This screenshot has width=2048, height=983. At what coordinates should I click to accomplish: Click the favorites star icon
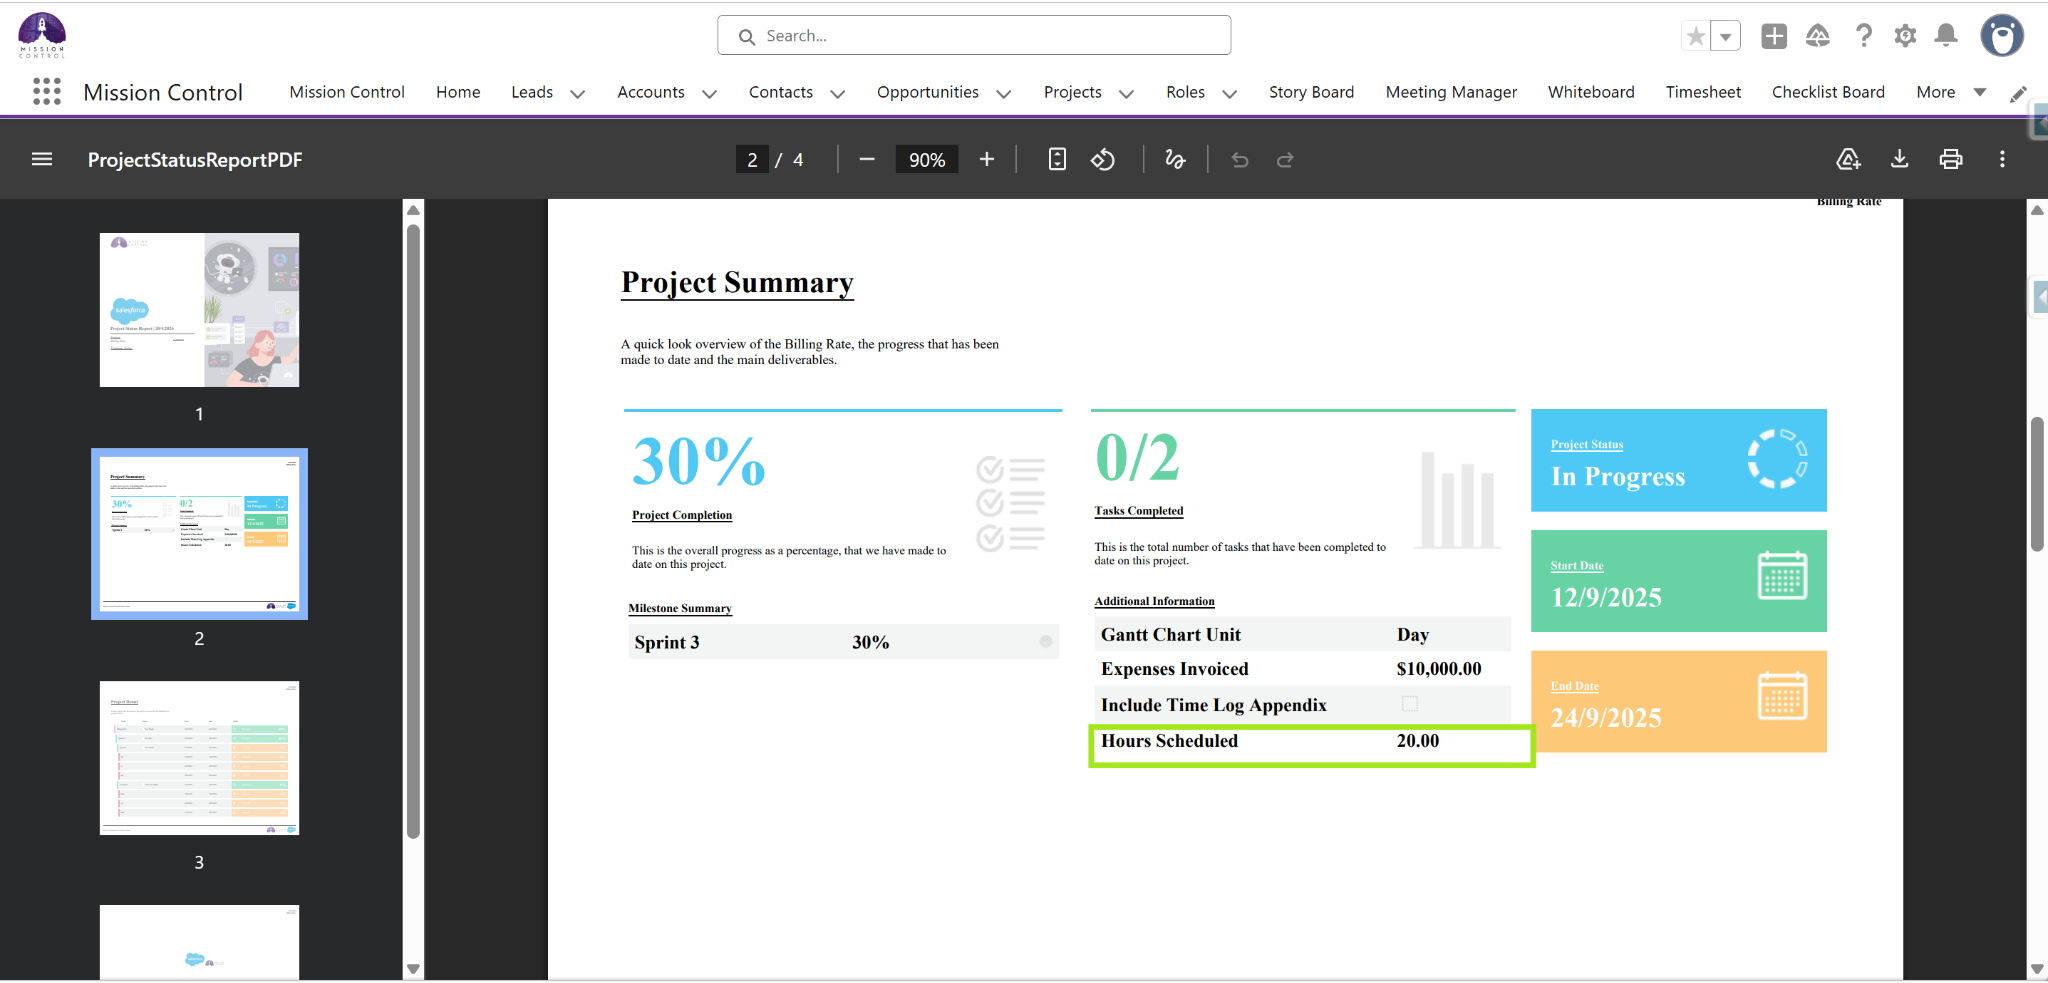click(x=1696, y=37)
